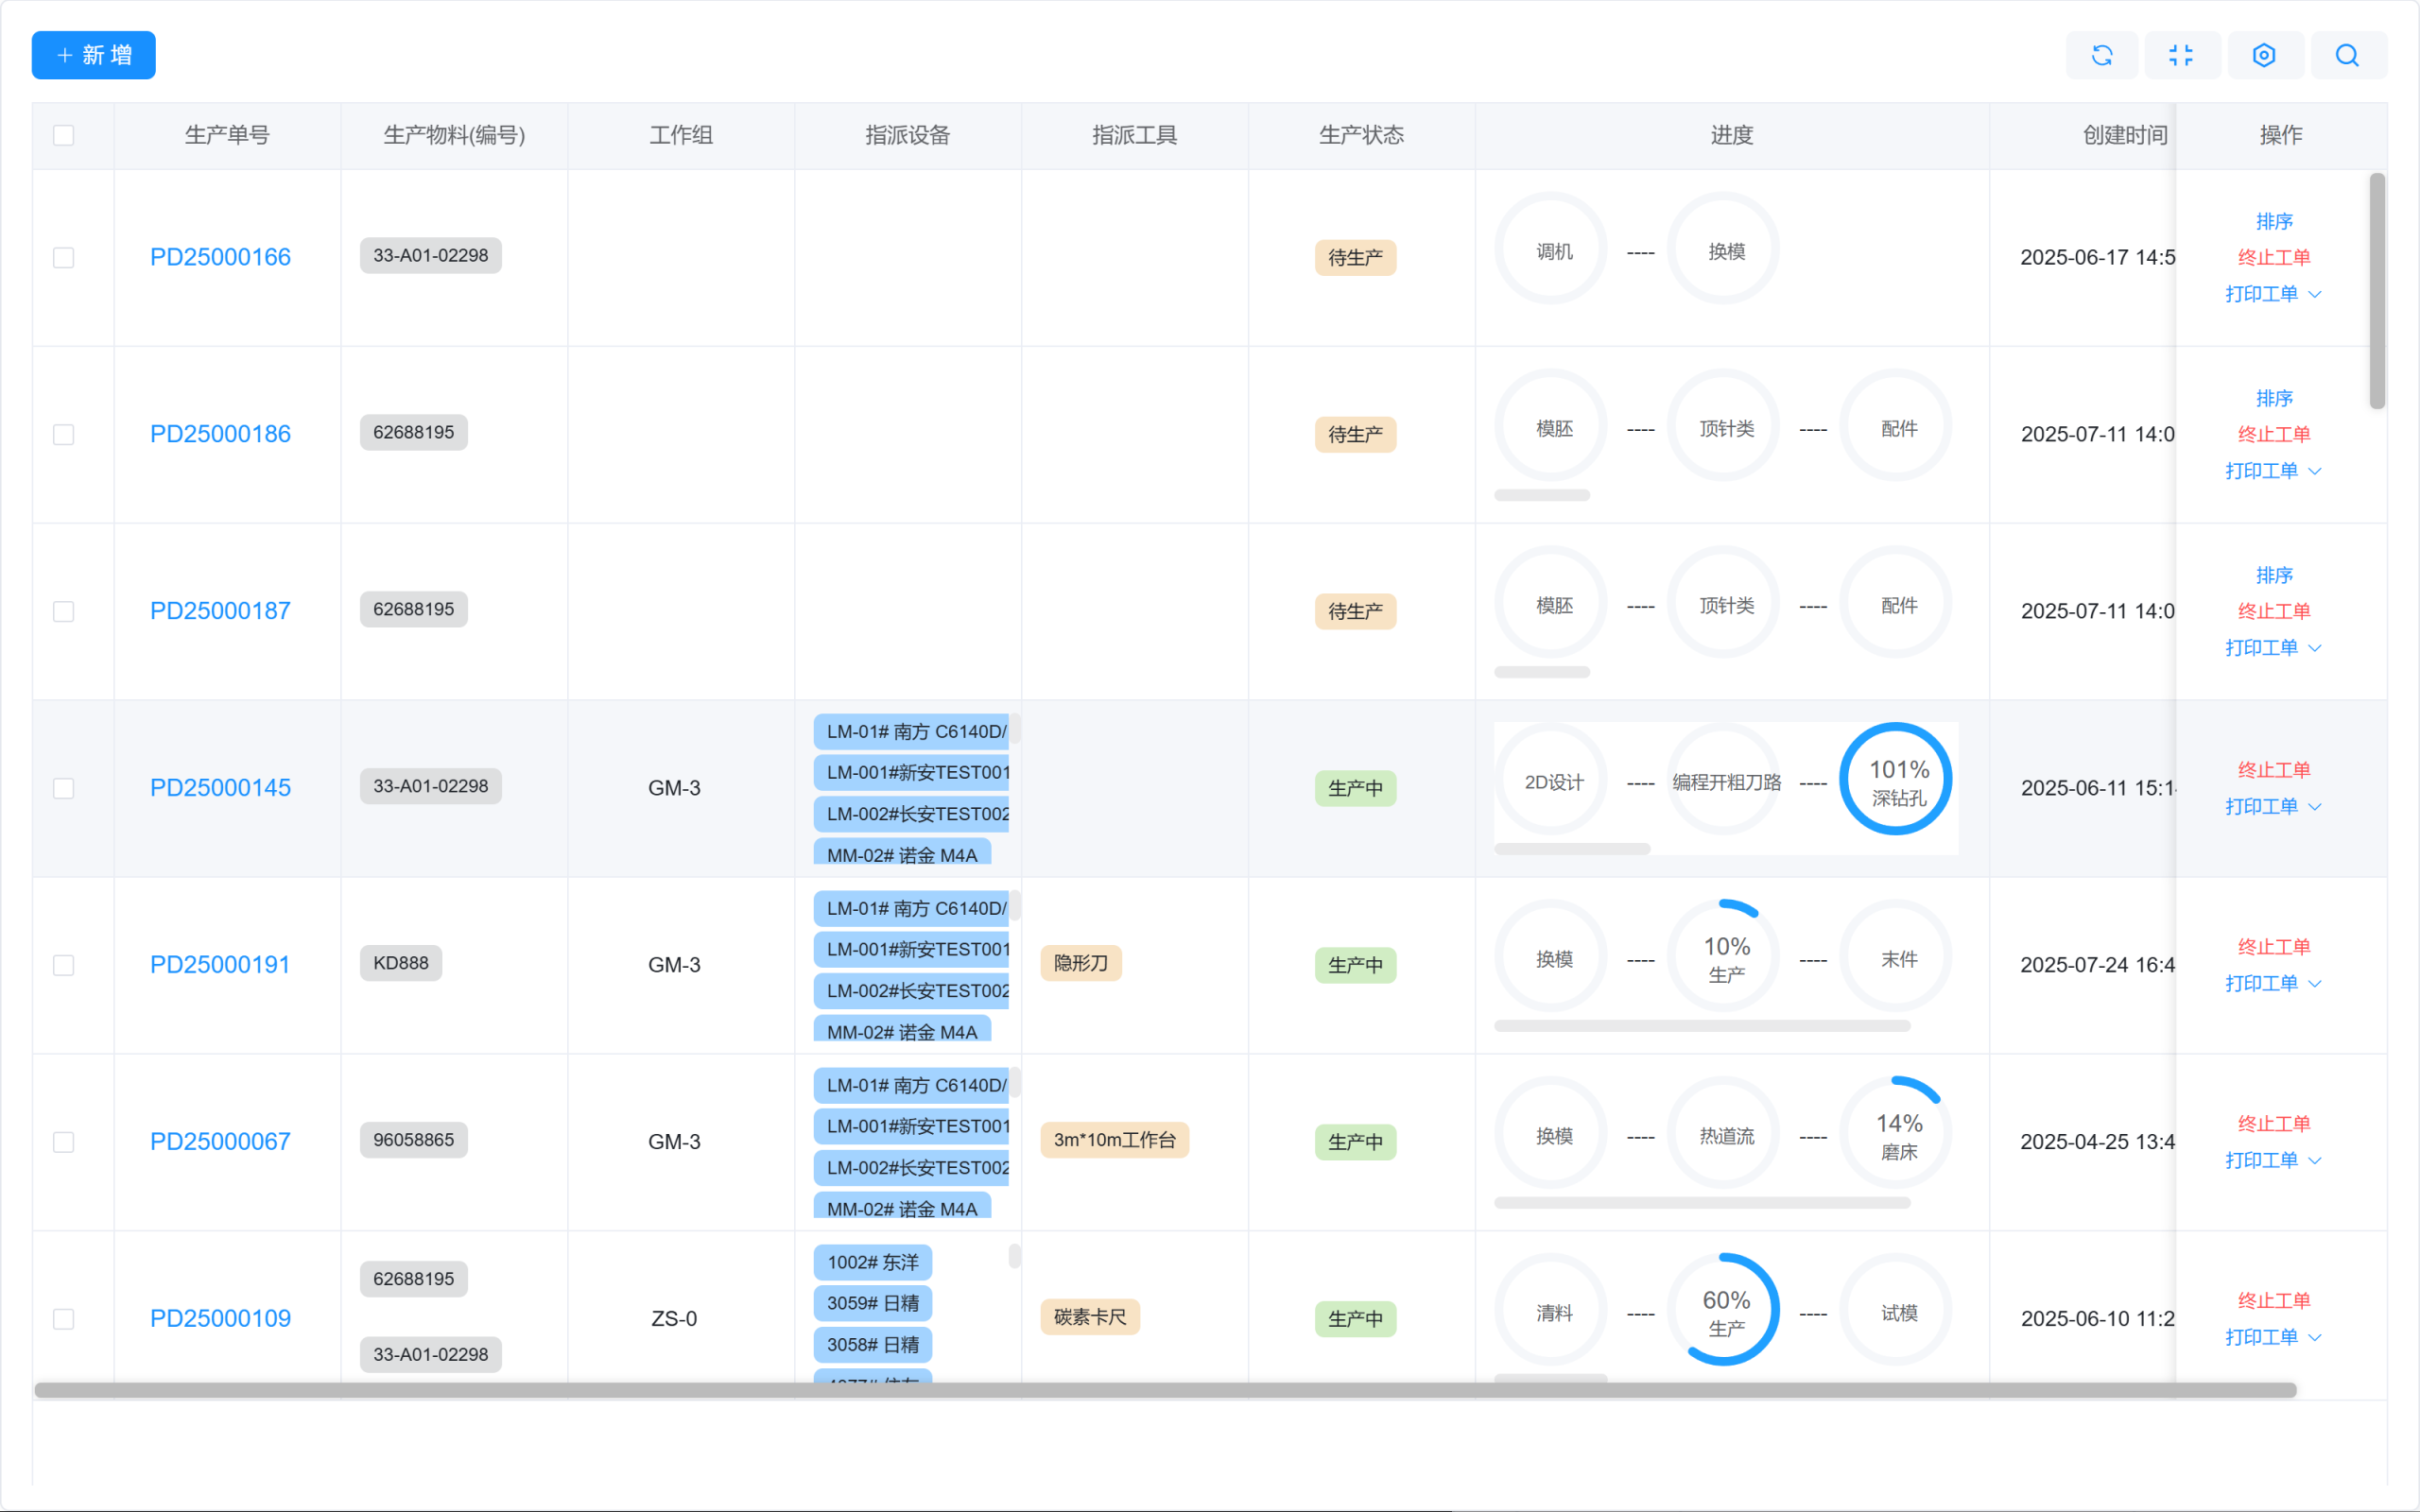Click the 生产单号 column header
This screenshot has height=1512, width=2420.
227,135
